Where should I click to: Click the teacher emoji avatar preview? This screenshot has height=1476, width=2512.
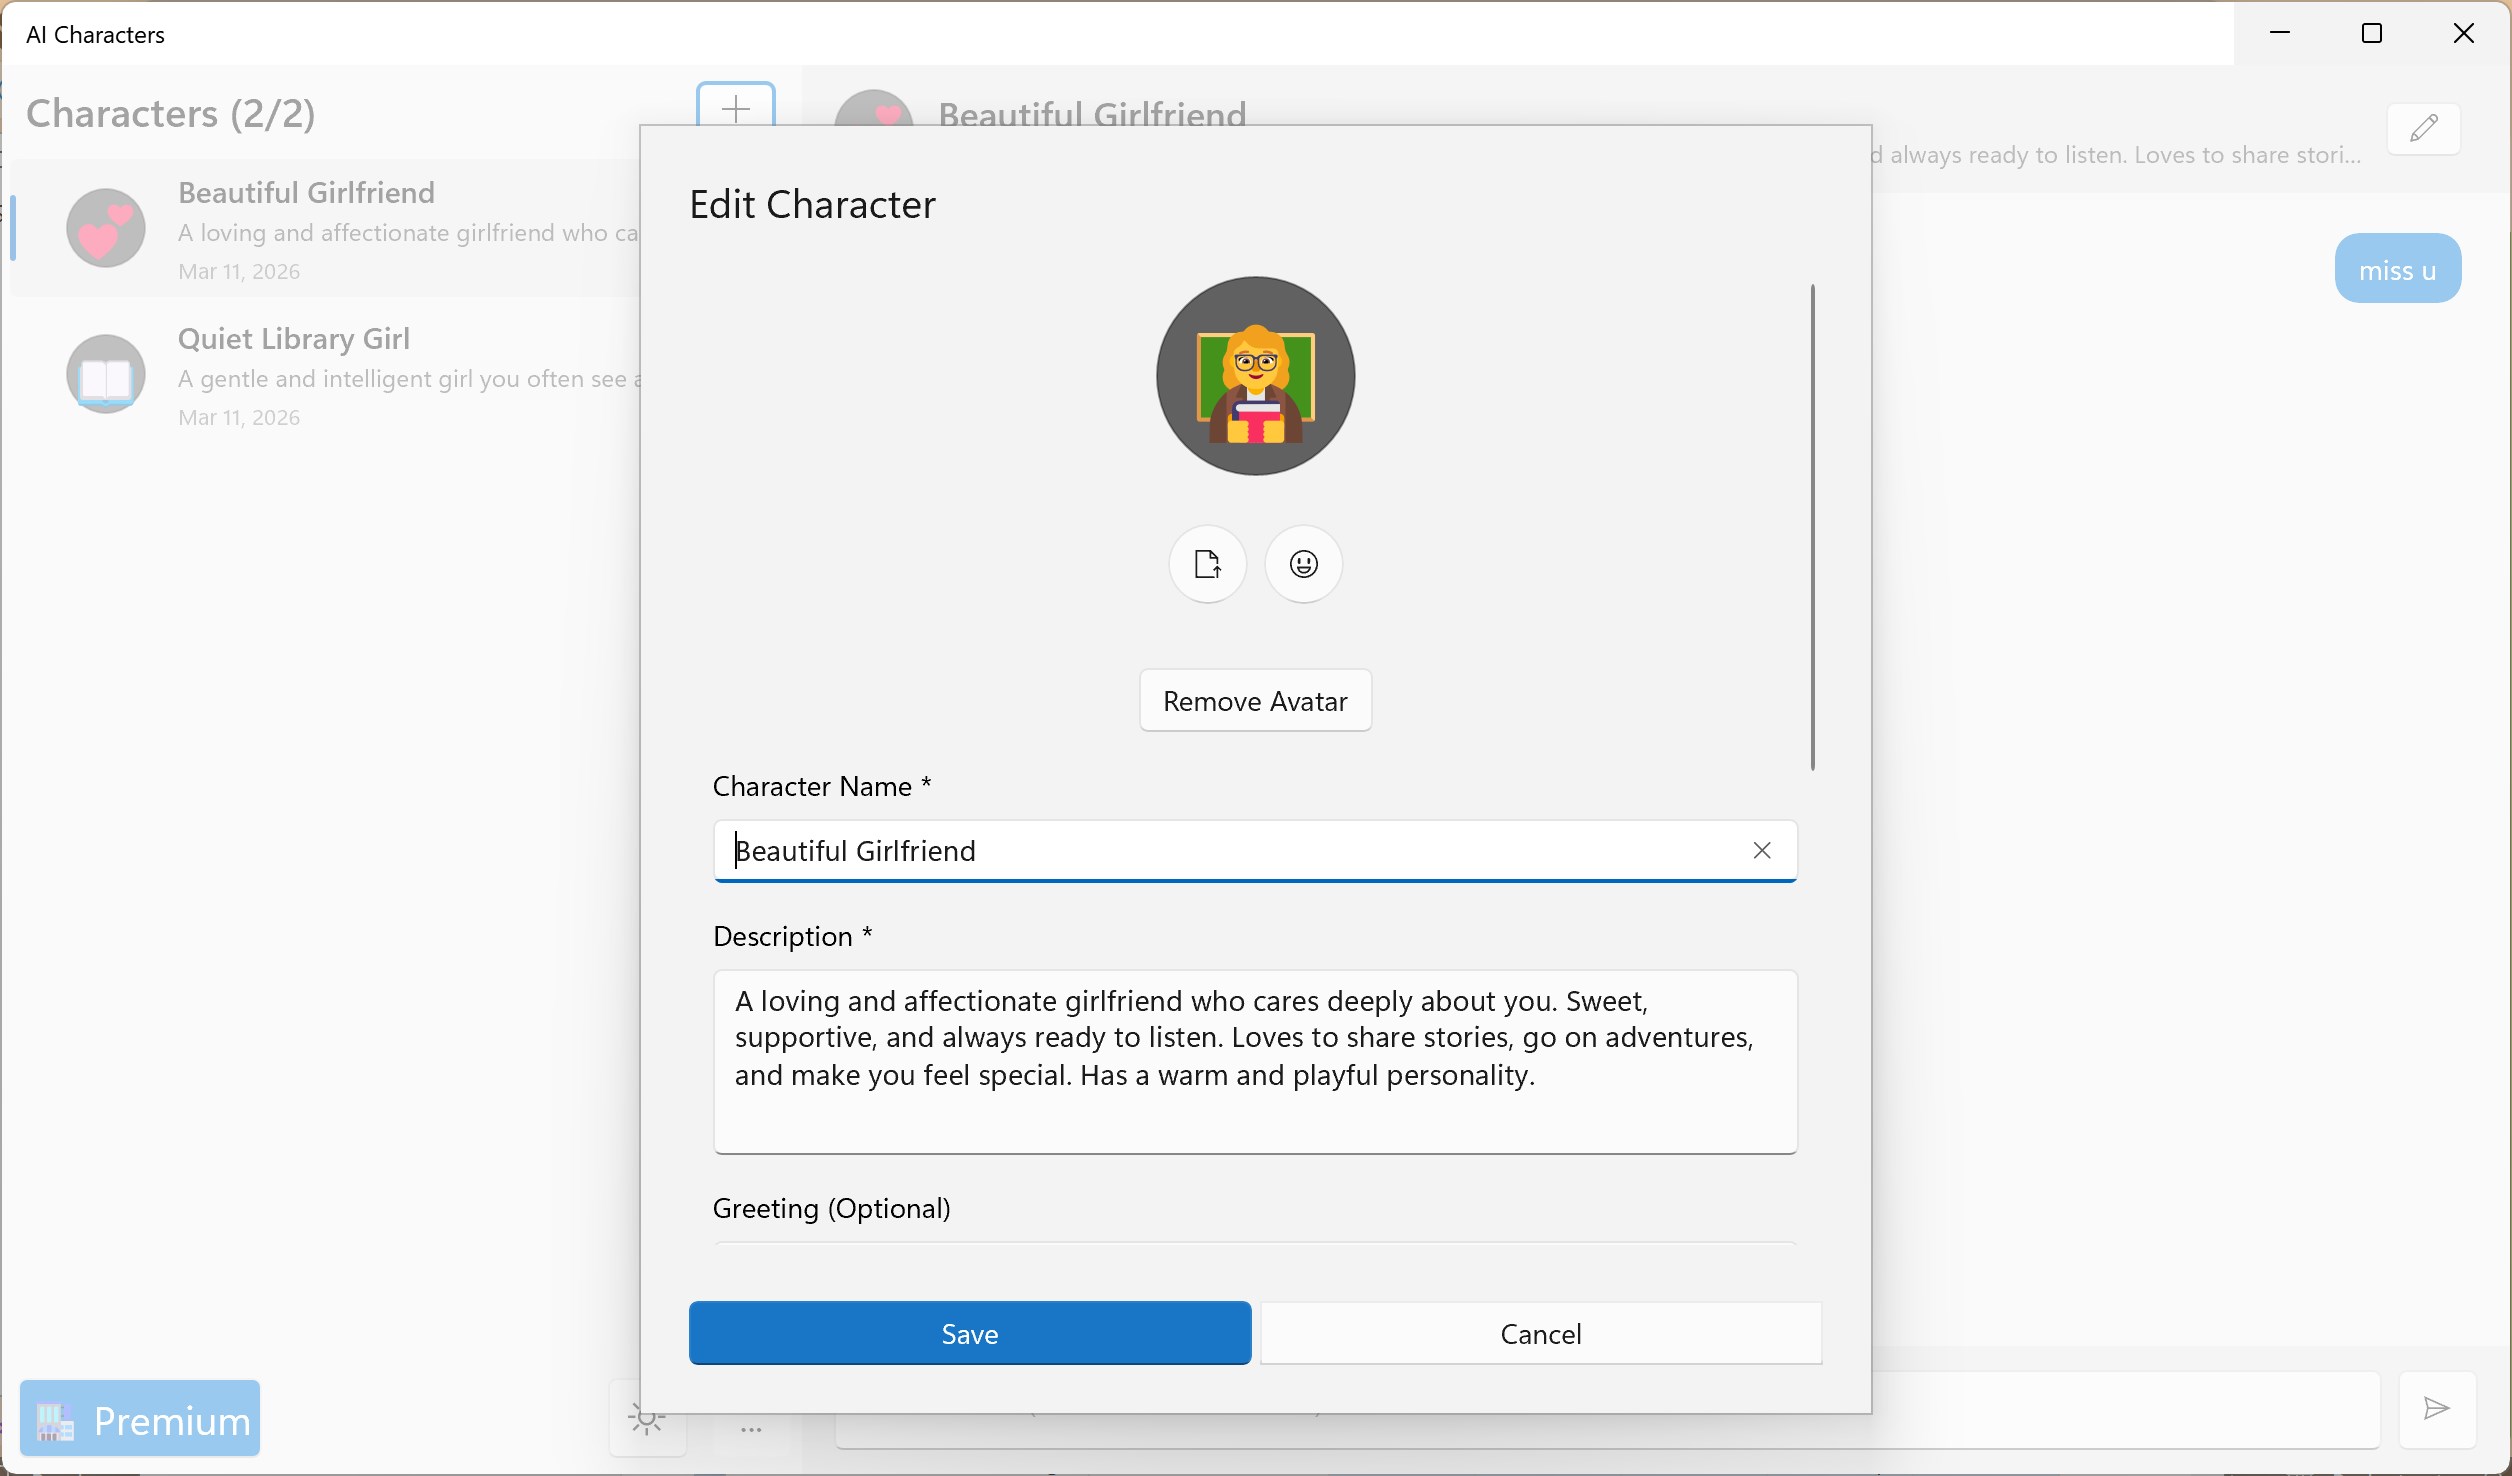click(x=1255, y=376)
